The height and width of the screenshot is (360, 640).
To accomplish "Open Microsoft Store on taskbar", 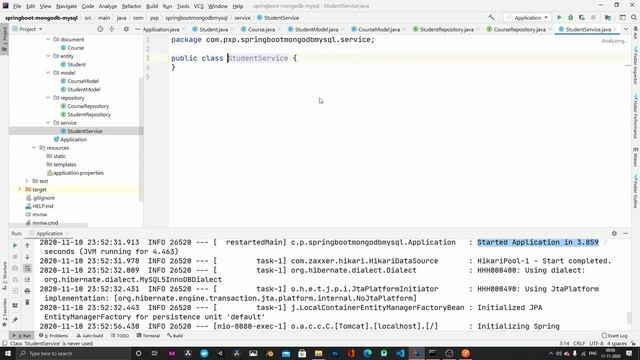I will pos(302,353).
